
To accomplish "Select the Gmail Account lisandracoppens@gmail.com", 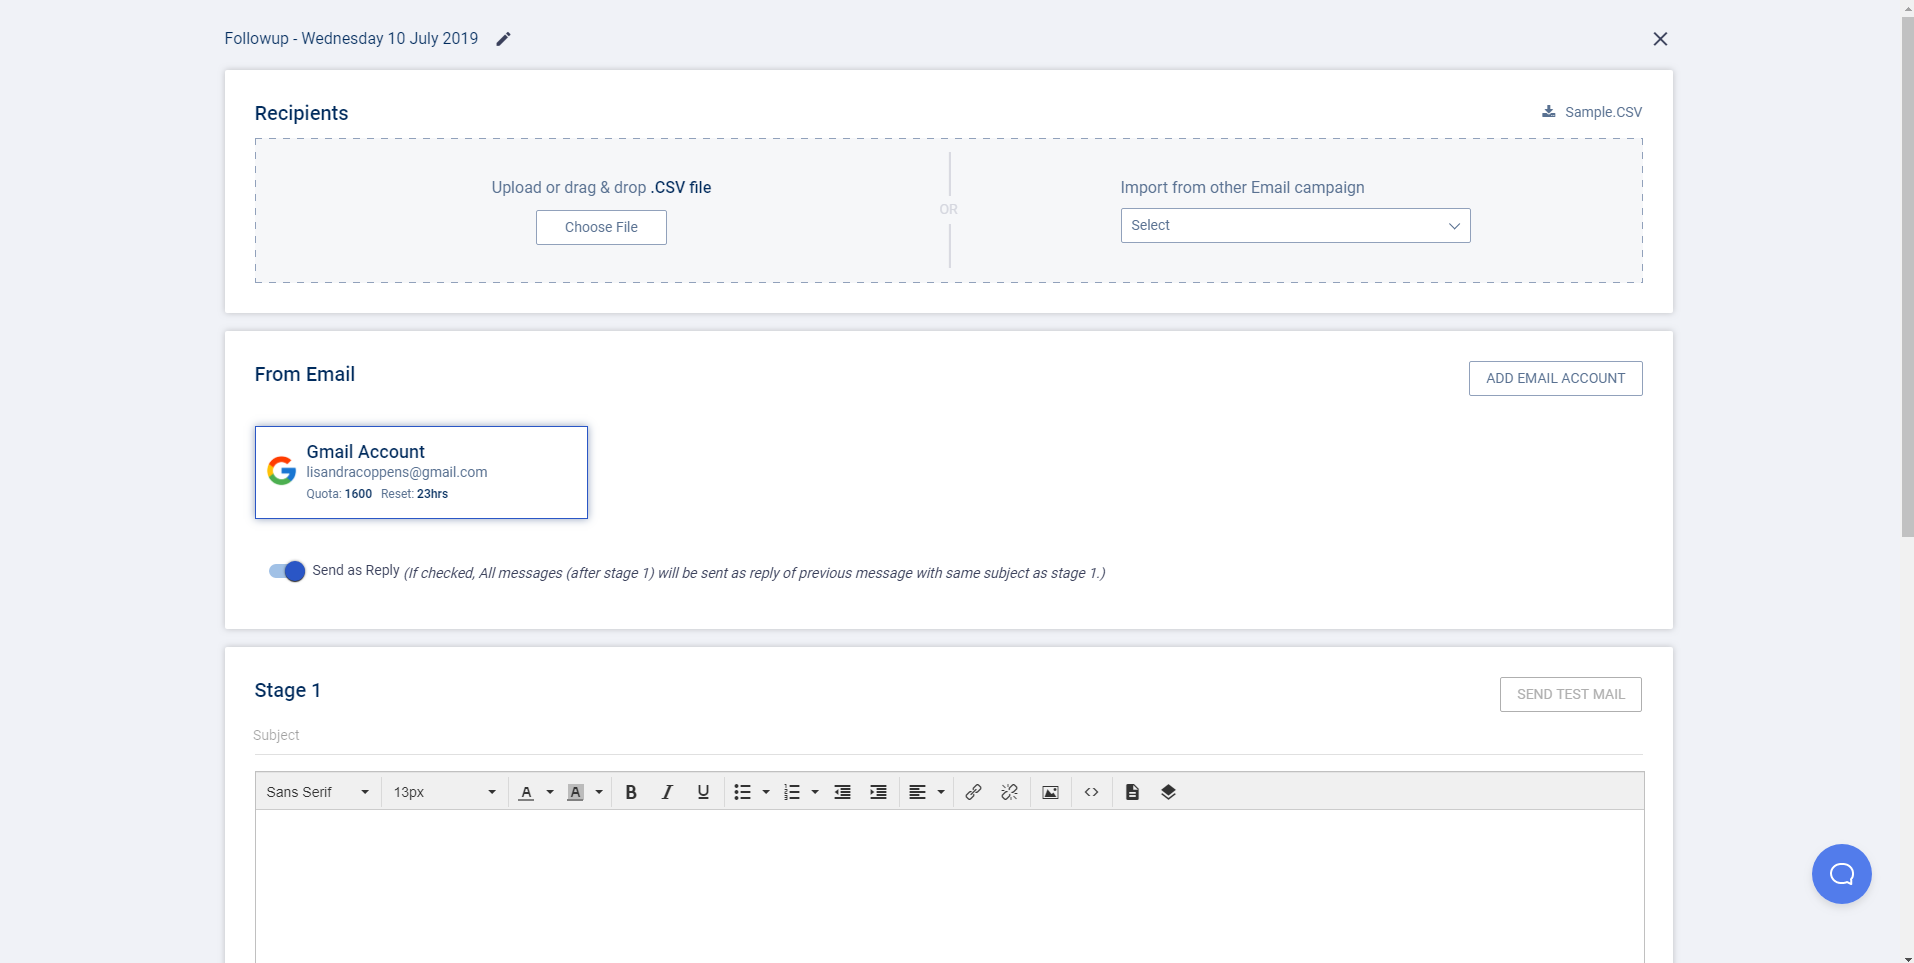I will click(421, 471).
